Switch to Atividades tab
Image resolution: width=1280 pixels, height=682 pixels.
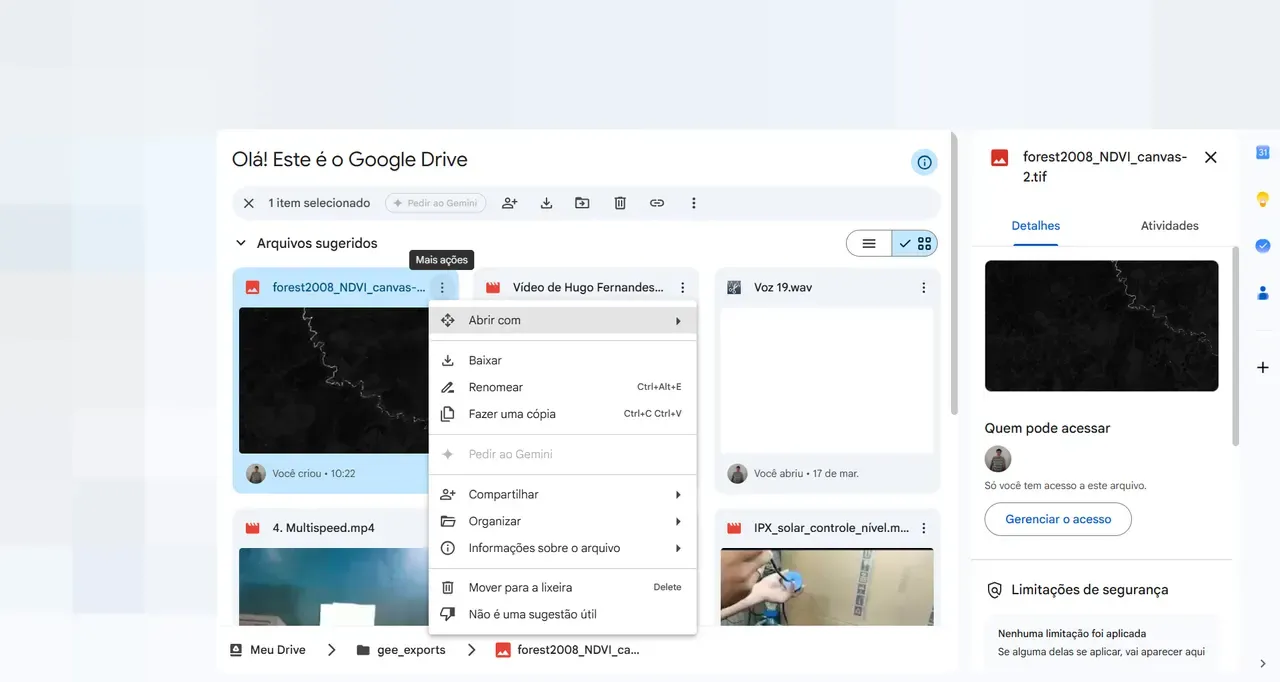point(1170,226)
